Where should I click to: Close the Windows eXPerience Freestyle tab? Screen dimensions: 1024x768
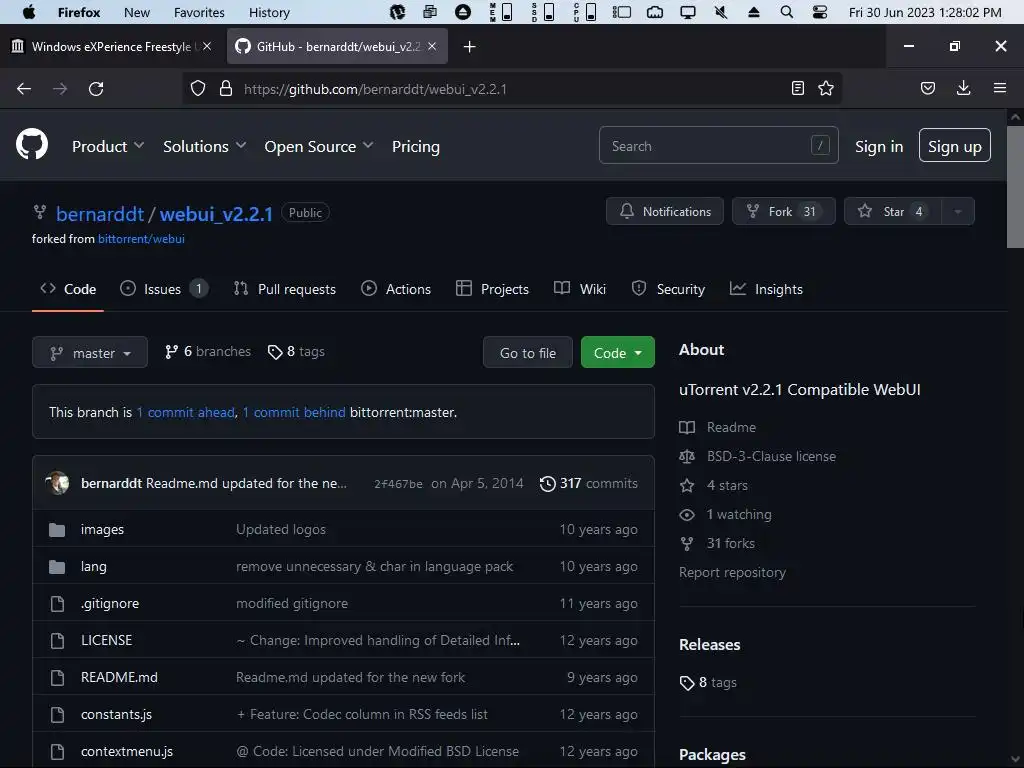point(207,46)
